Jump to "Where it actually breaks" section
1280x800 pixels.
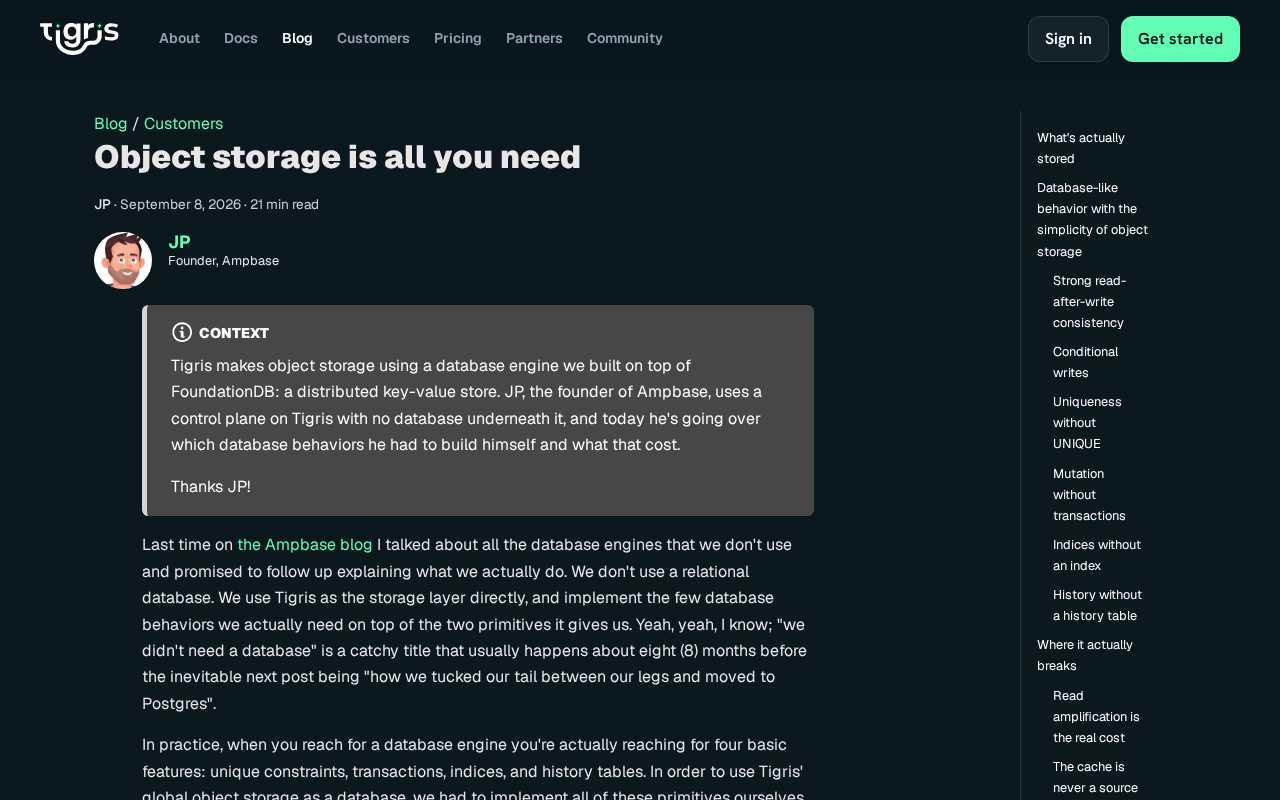tap(1085, 655)
